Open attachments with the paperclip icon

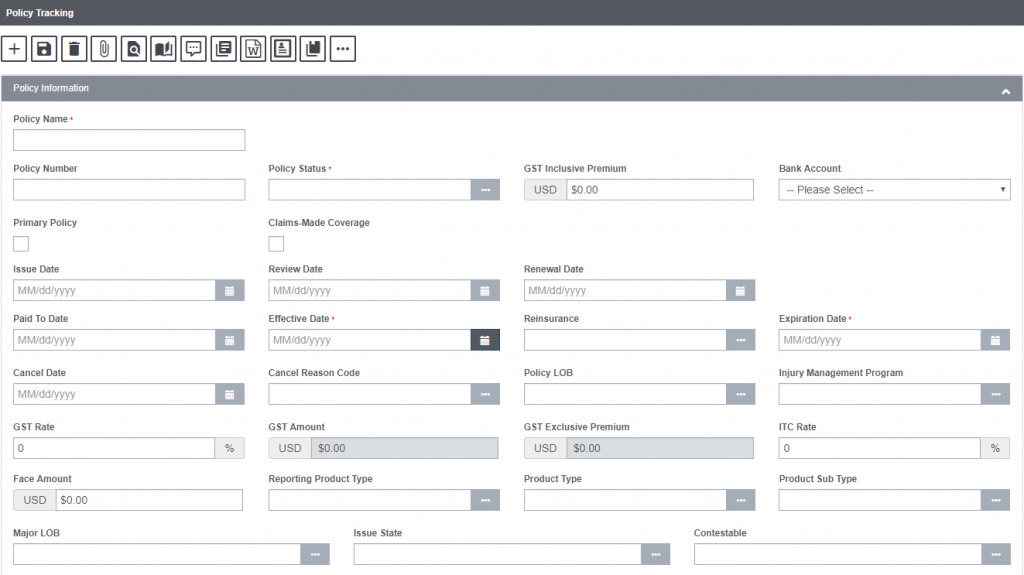coord(104,49)
